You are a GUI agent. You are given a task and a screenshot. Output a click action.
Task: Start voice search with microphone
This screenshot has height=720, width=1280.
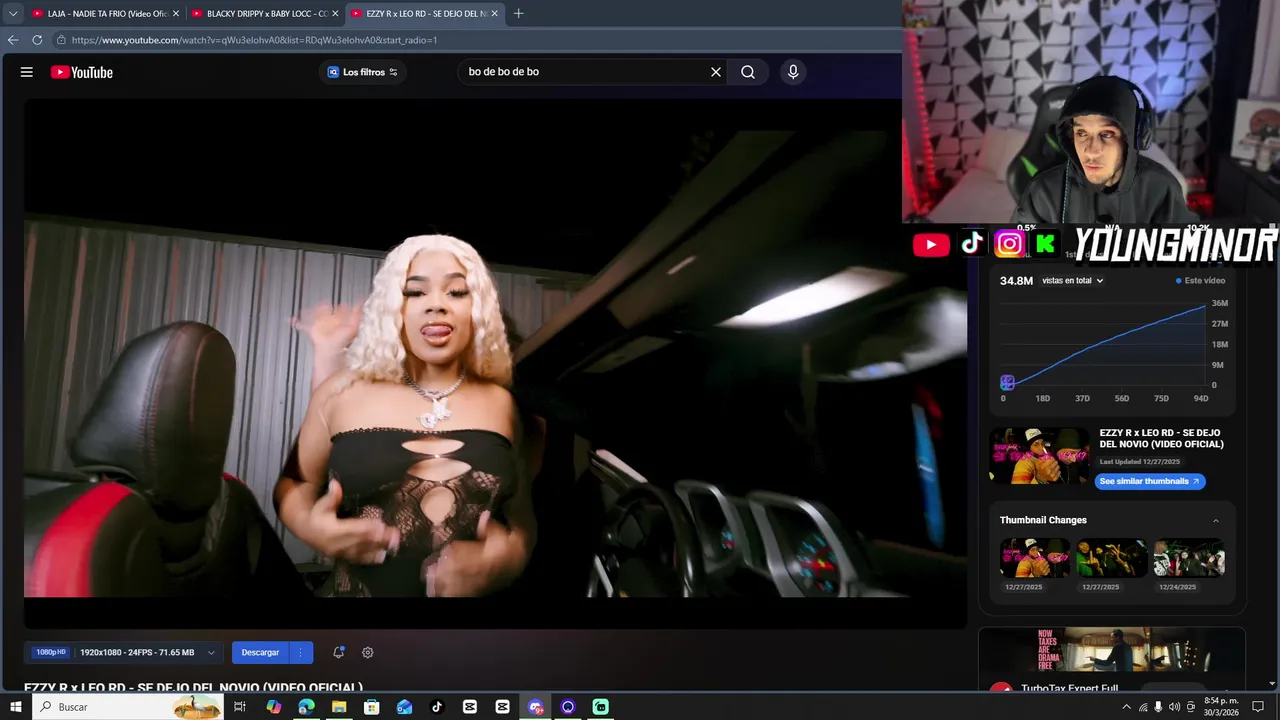(793, 72)
